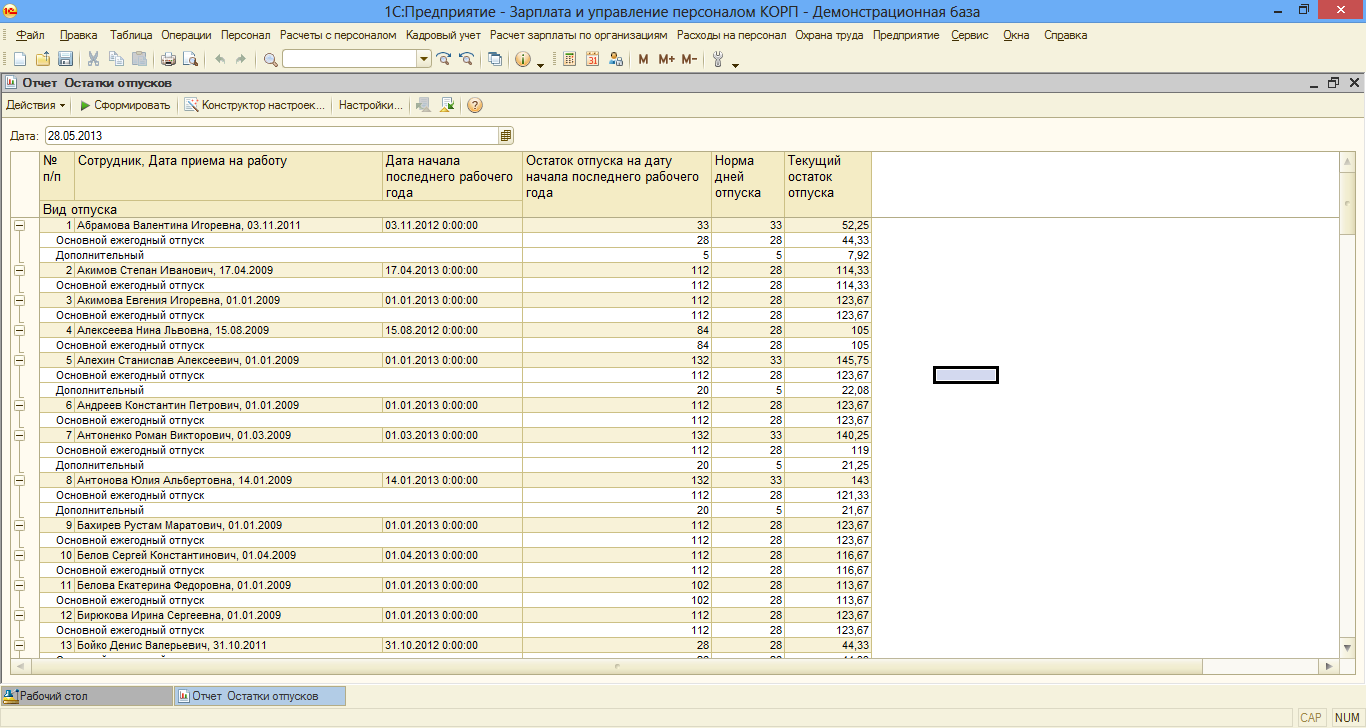Click the magnifier find icon
This screenshot has height=728, width=1366.
271,60
